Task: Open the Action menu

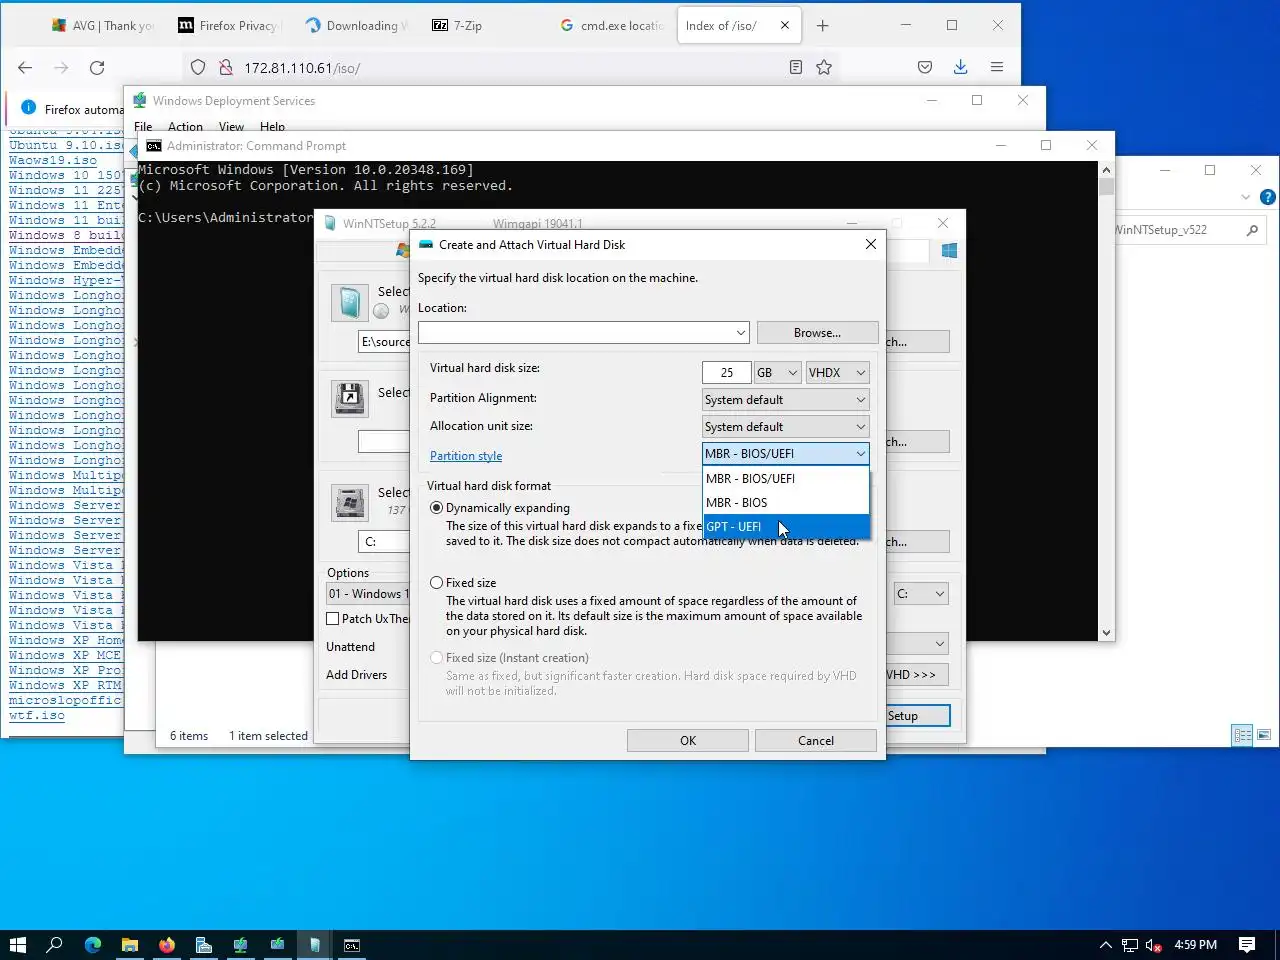Action: click(x=185, y=127)
